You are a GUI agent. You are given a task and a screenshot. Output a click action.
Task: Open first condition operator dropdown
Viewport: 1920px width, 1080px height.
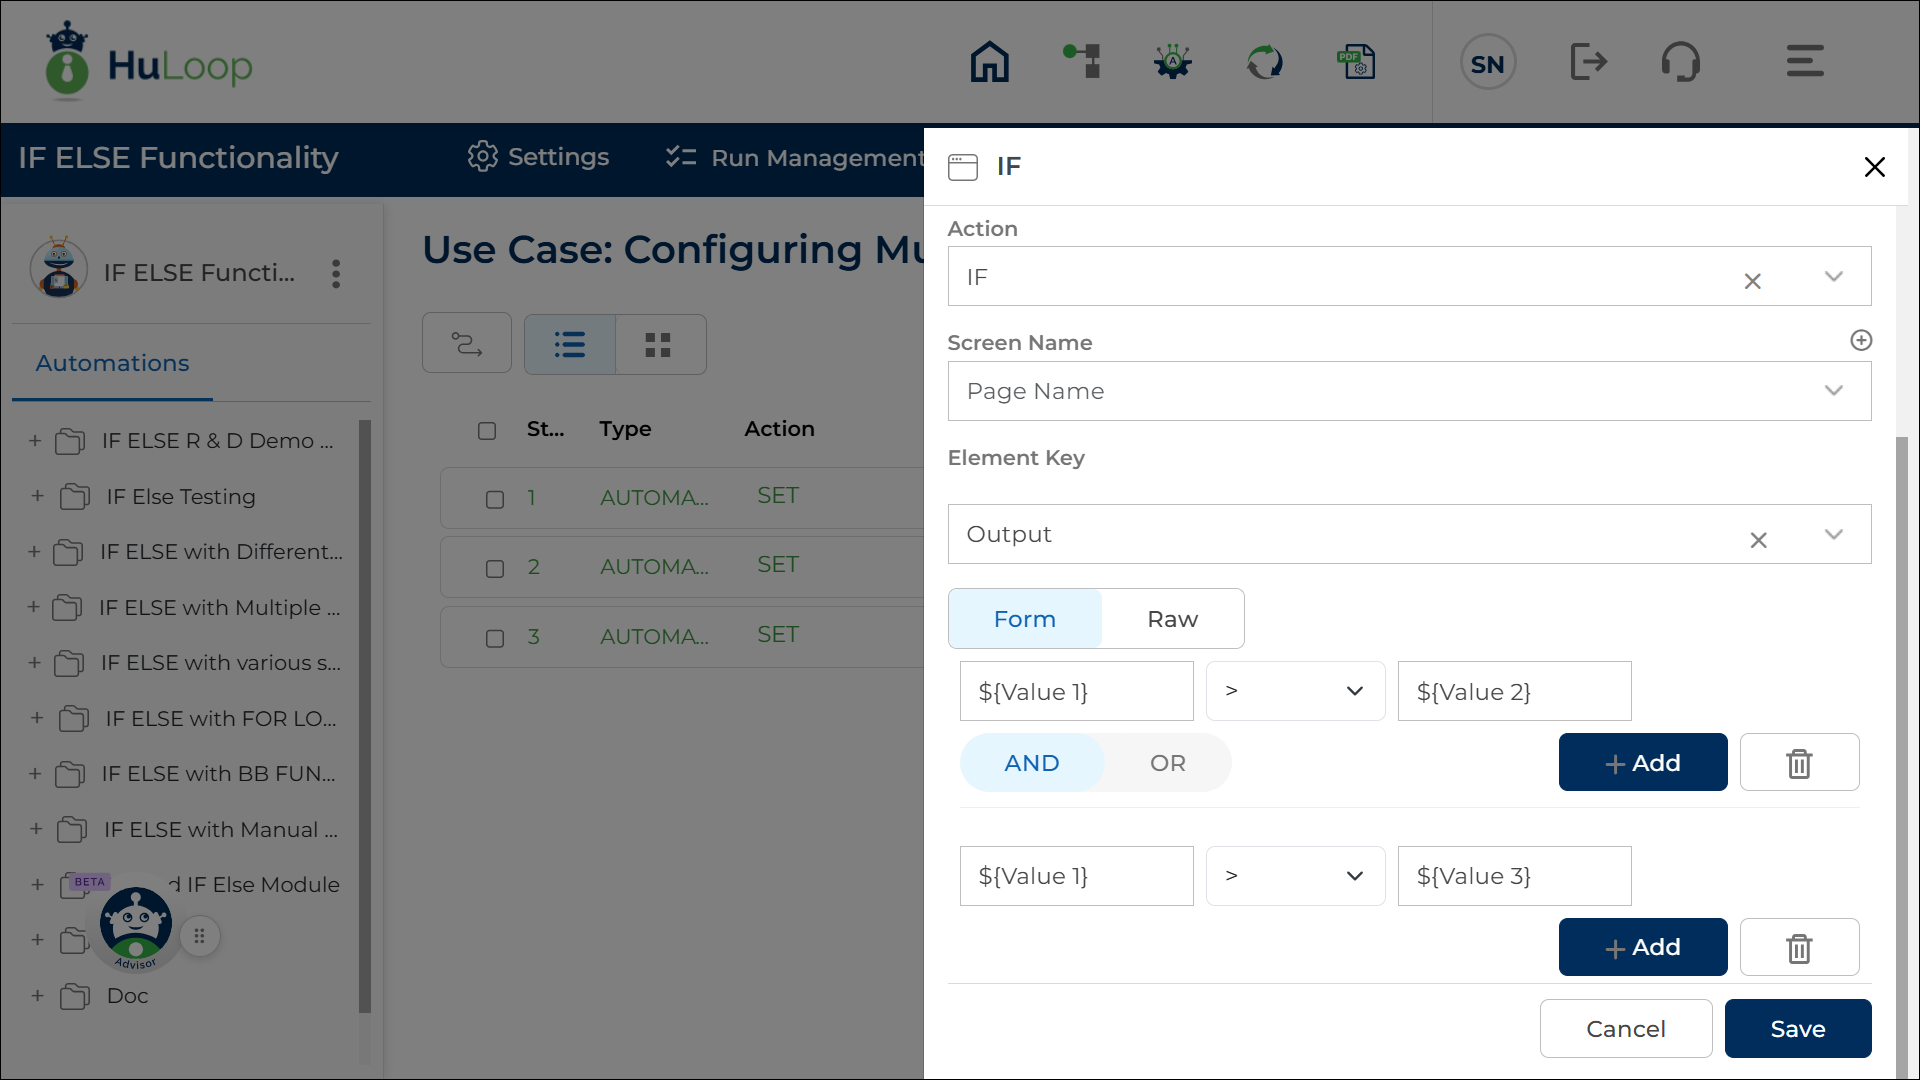tap(1294, 691)
